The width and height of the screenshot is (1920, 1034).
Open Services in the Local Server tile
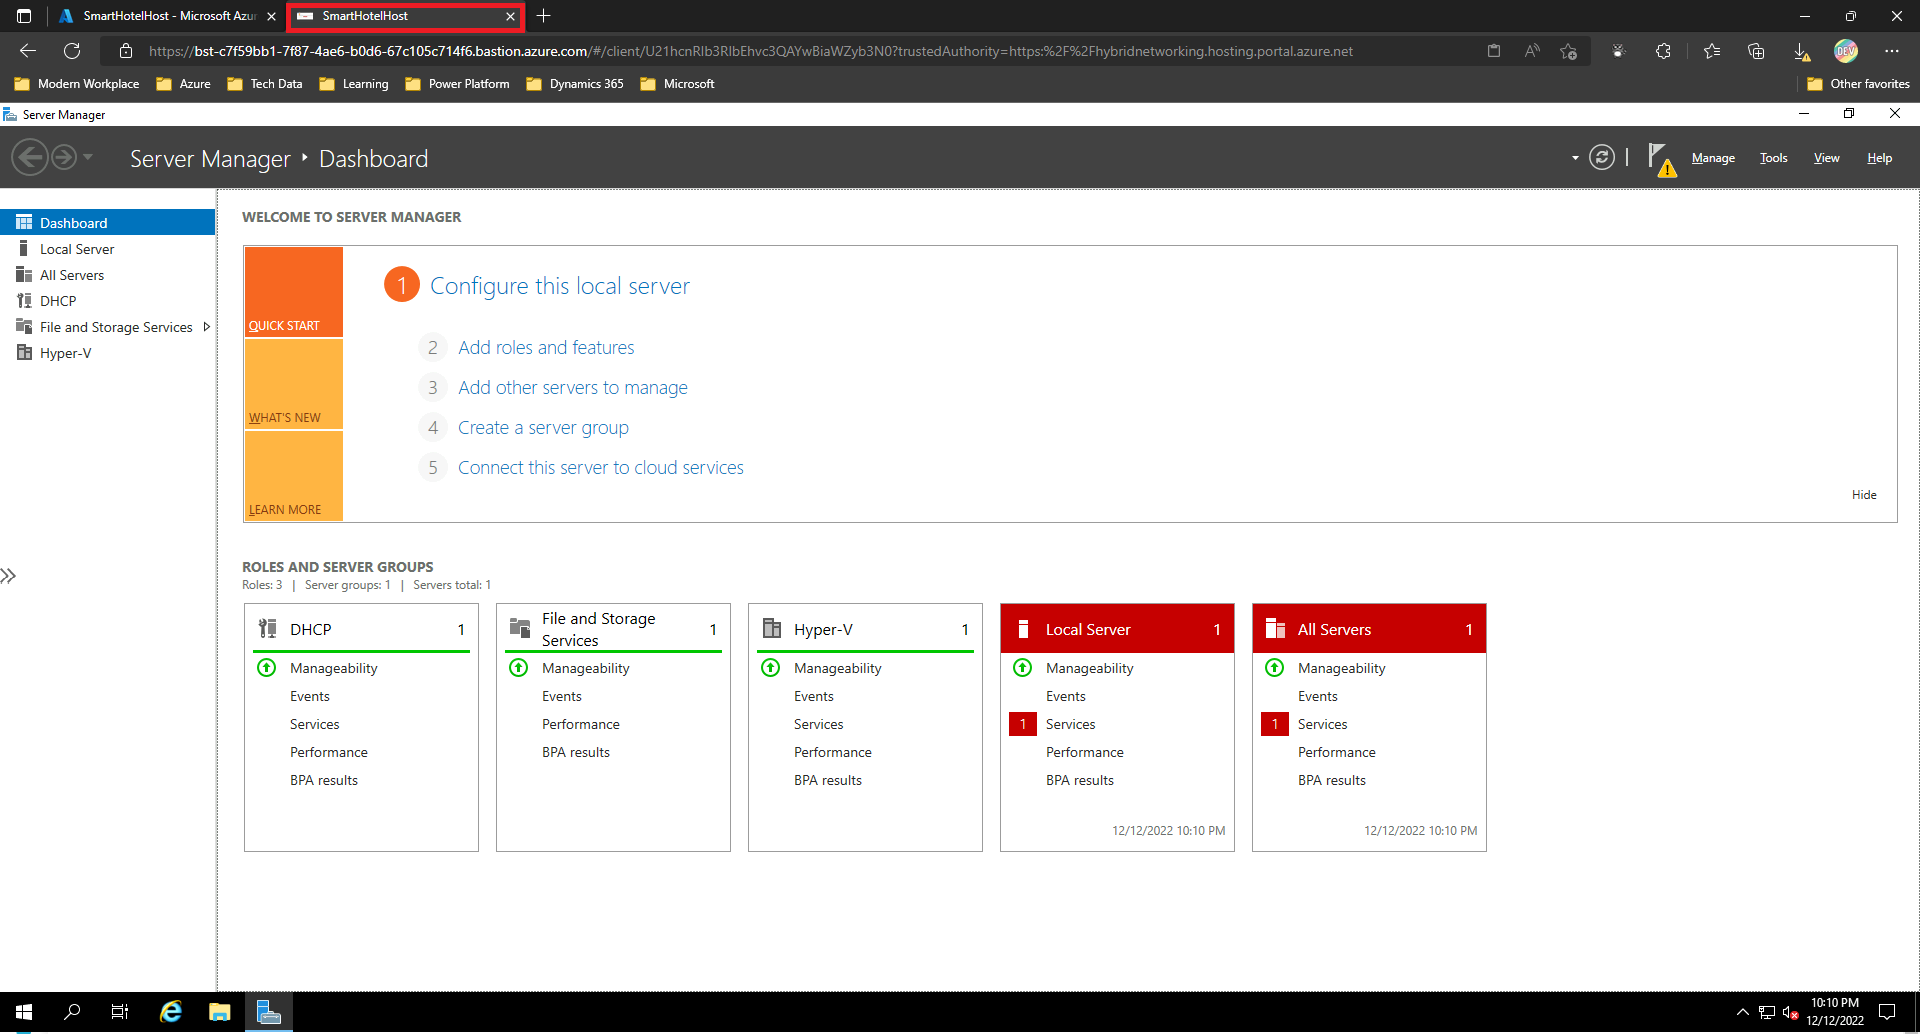[1070, 724]
